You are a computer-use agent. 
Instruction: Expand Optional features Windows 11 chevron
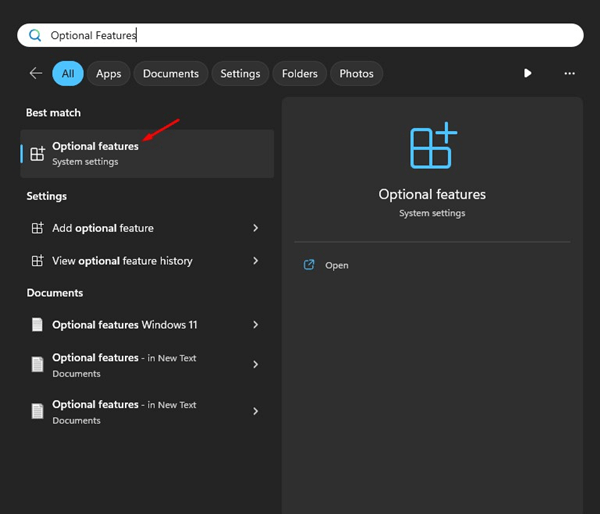(x=256, y=325)
